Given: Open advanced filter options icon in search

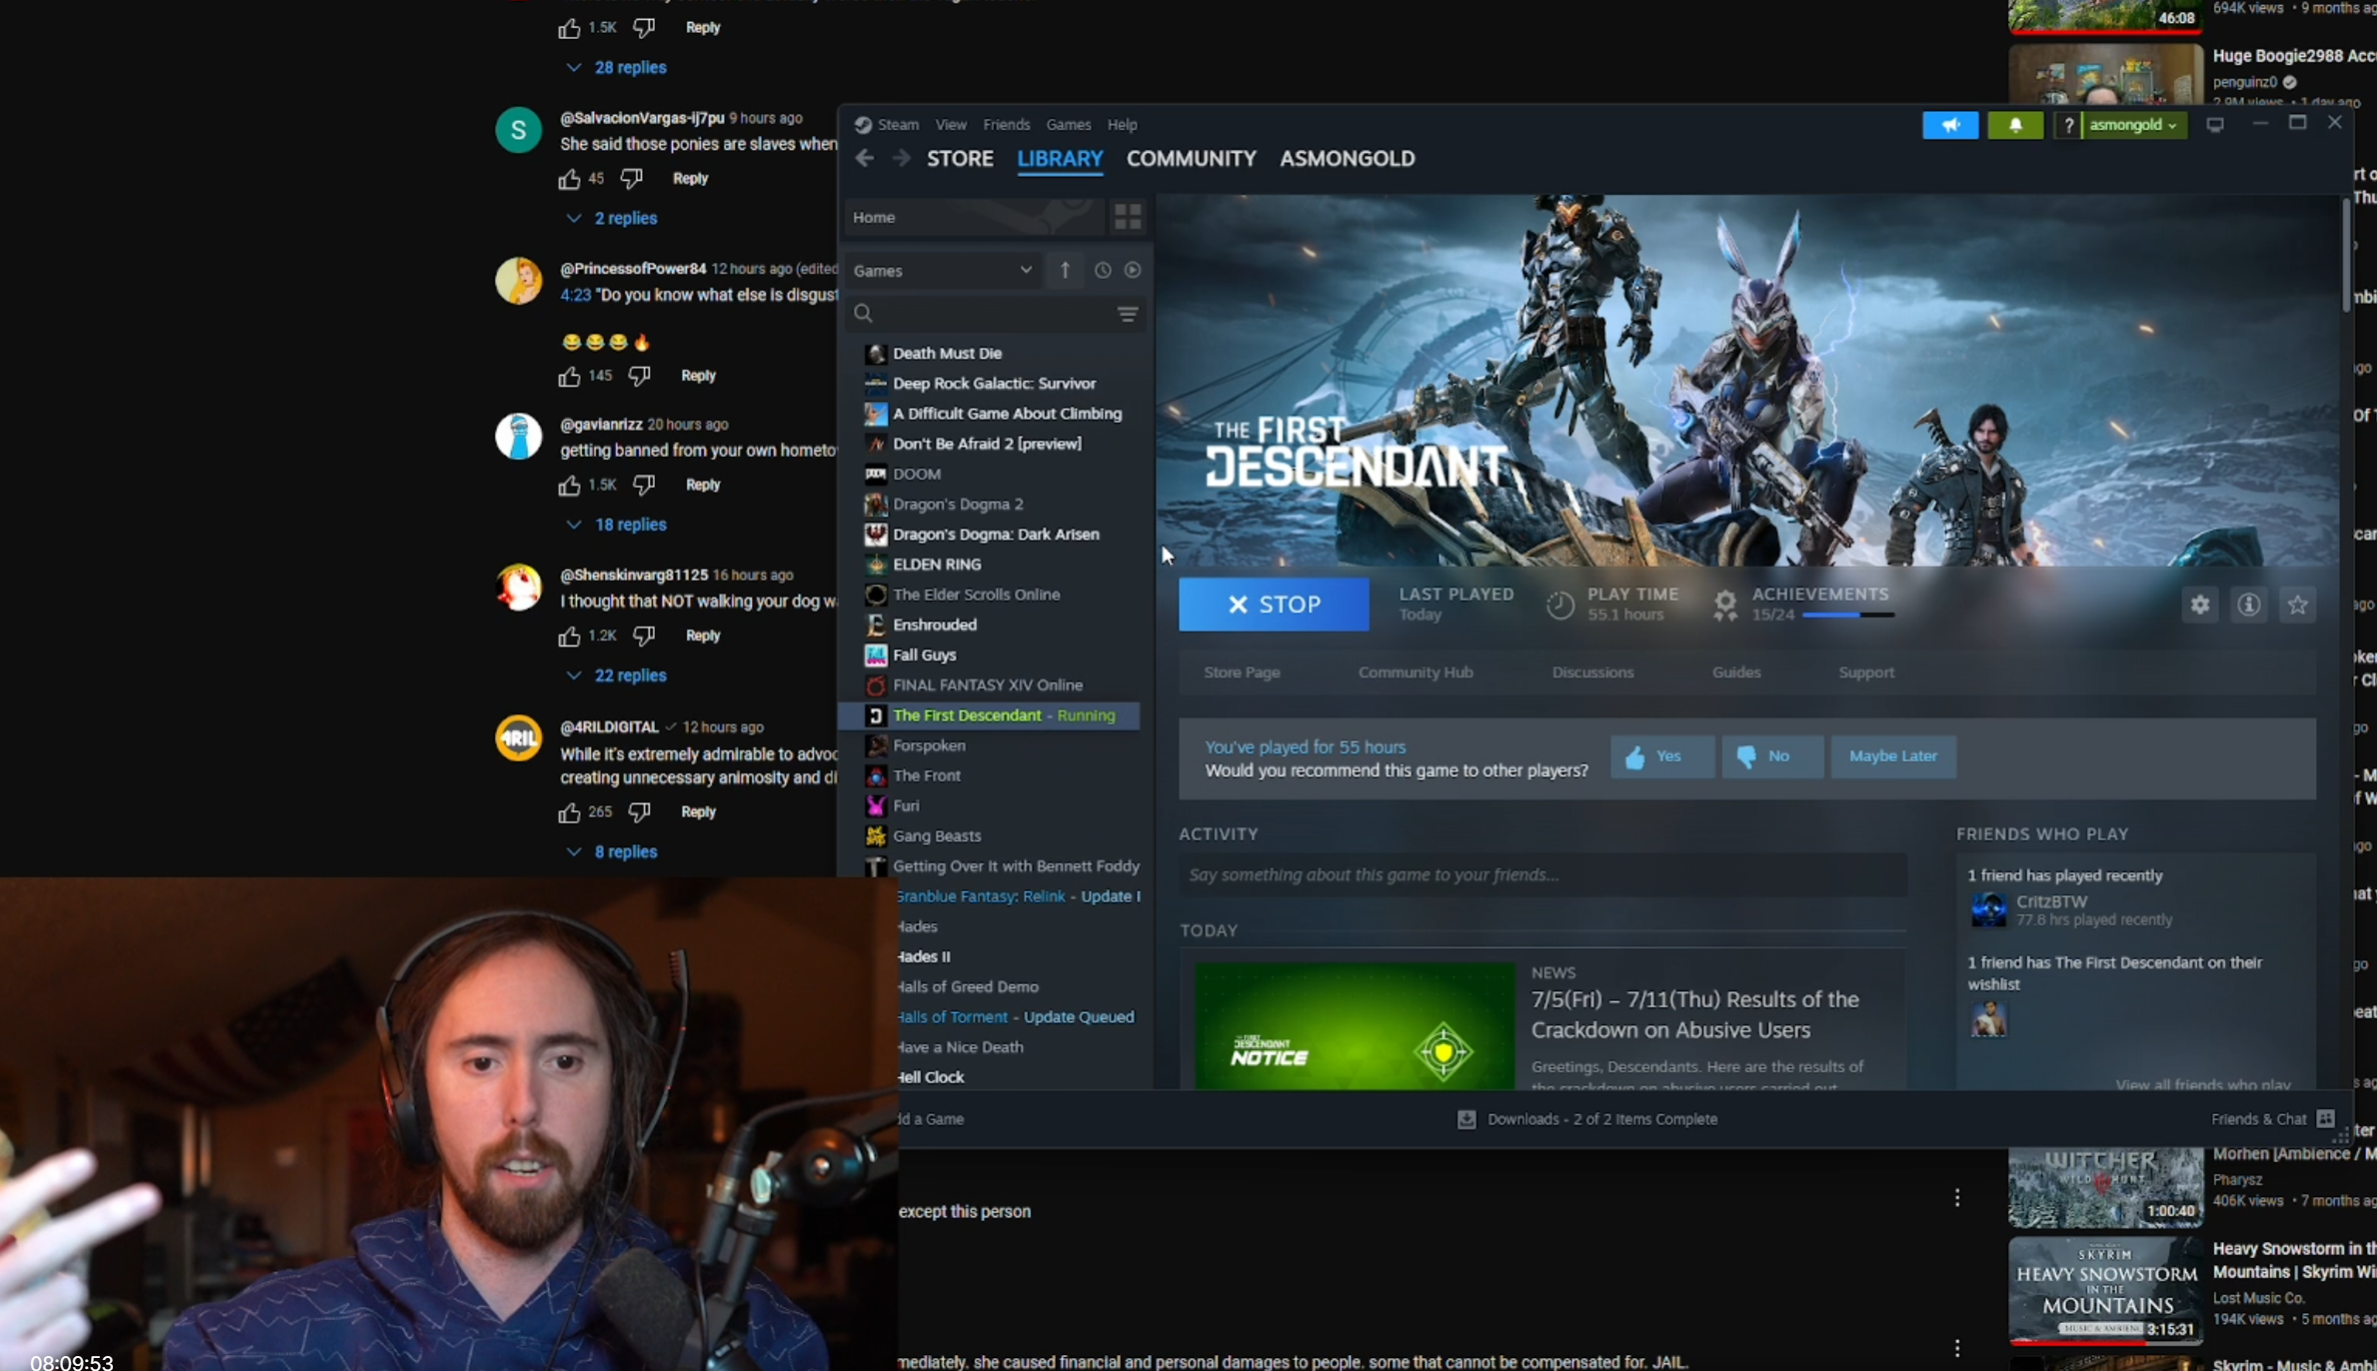Looking at the screenshot, I should click(1127, 314).
